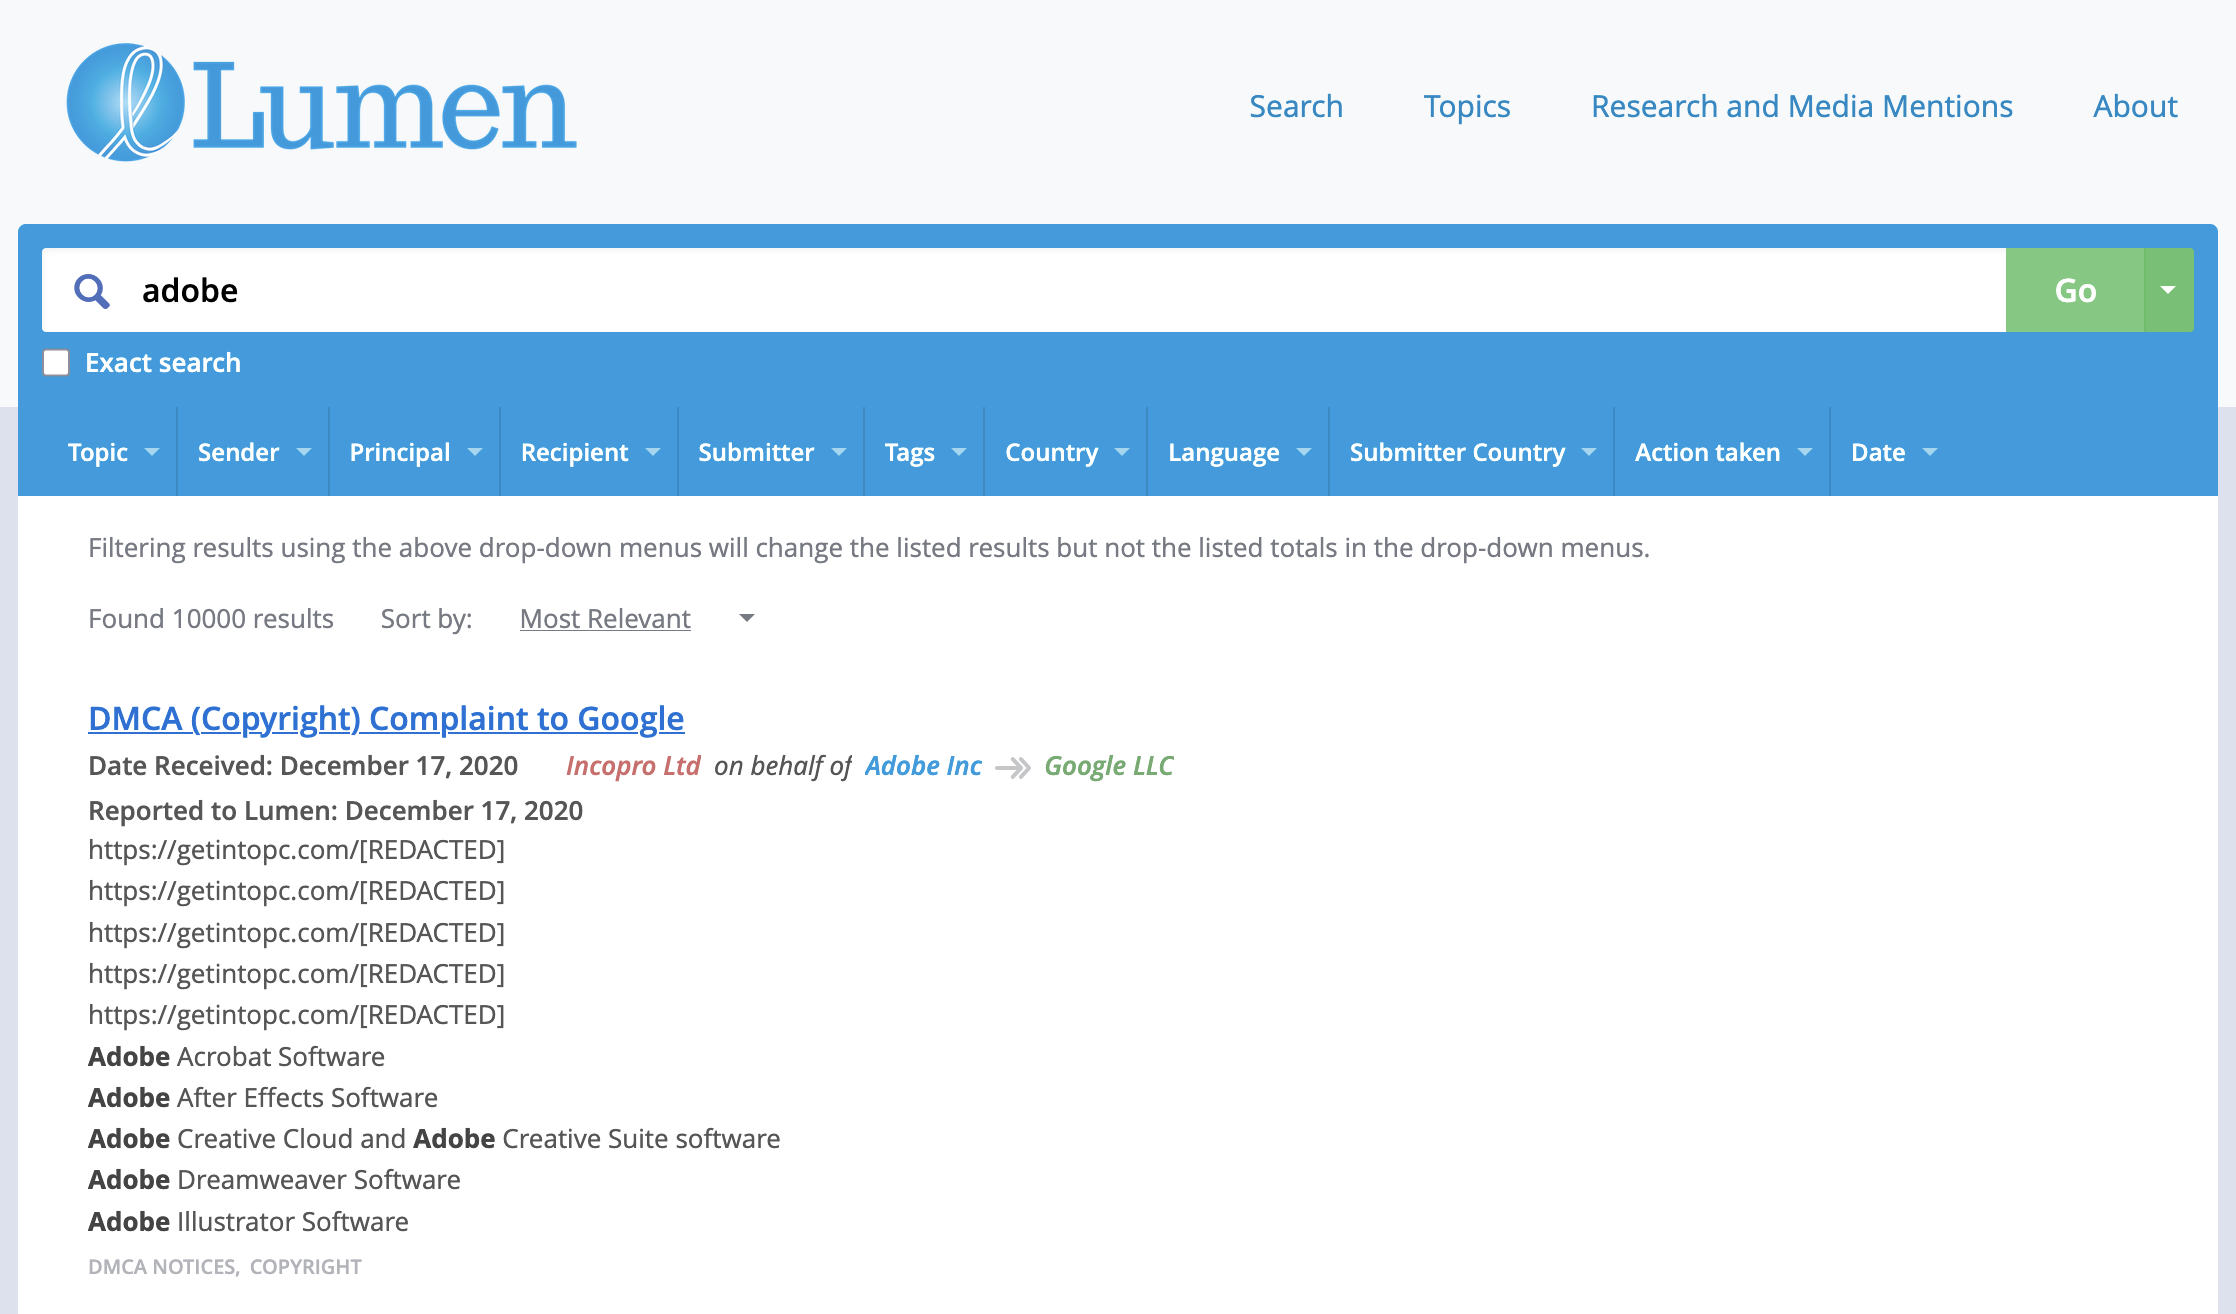Click the Adobe After Effects Software line
Image resolution: width=2236 pixels, height=1314 pixels.
point(263,1098)
